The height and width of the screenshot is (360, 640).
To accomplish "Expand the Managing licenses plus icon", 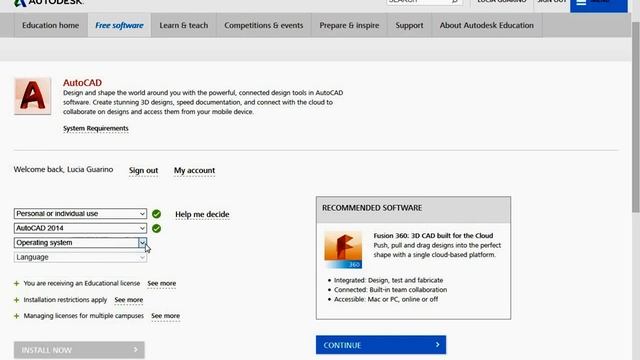I will pyautogui.click(x=16, y=316).
